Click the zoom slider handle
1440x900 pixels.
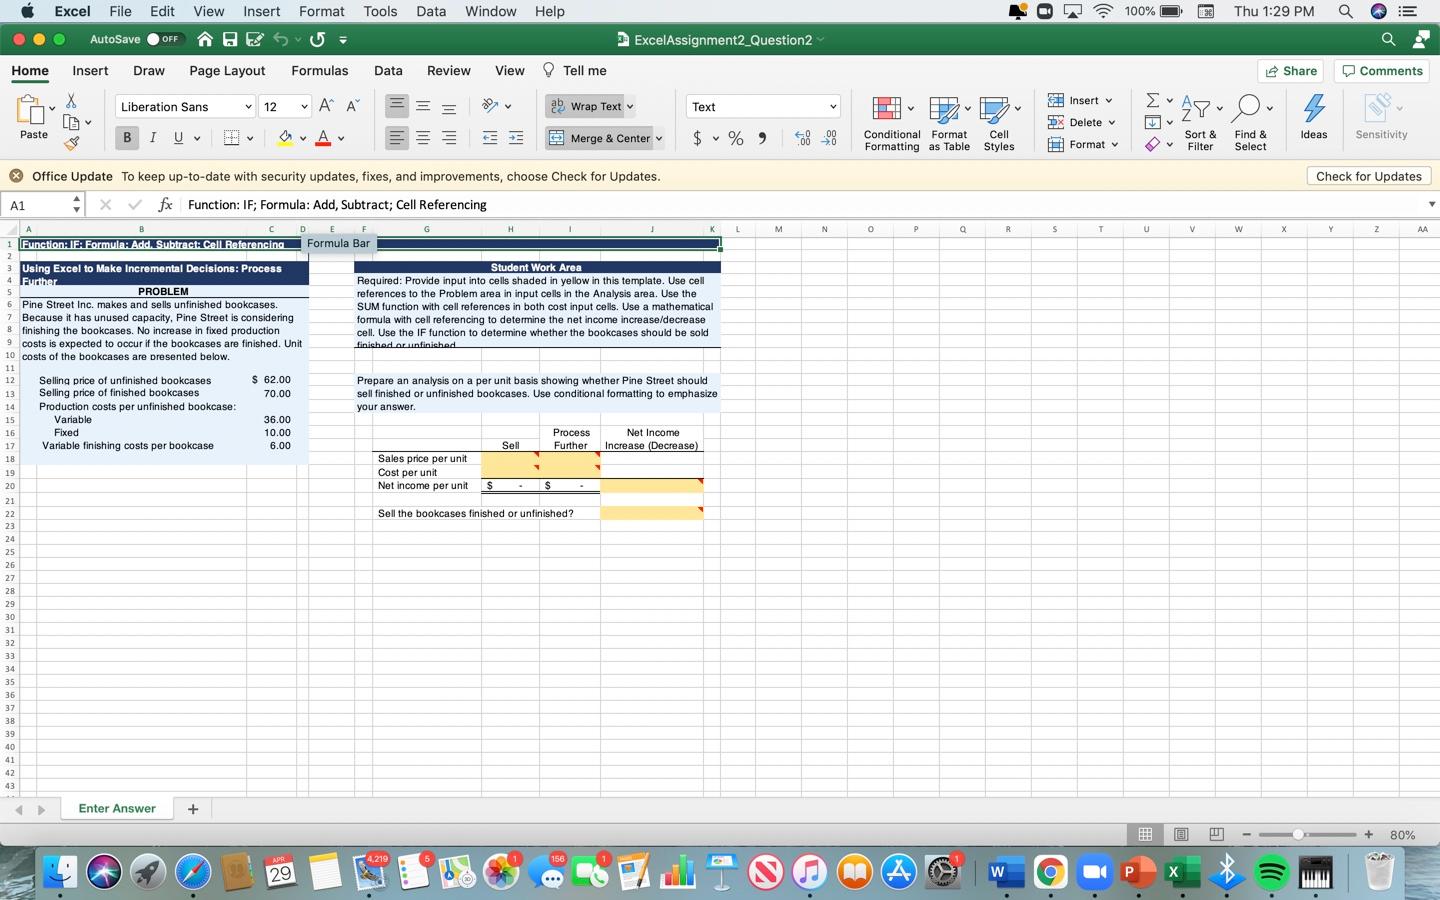tap(1298, 834)
